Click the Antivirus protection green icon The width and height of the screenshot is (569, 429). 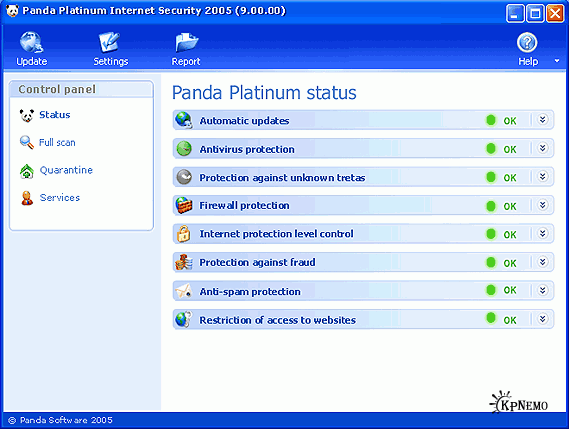pyautogui.click(x=184, y=148)
